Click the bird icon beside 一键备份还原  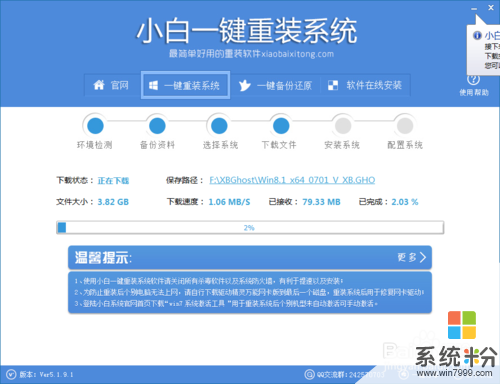click(245, 85)
